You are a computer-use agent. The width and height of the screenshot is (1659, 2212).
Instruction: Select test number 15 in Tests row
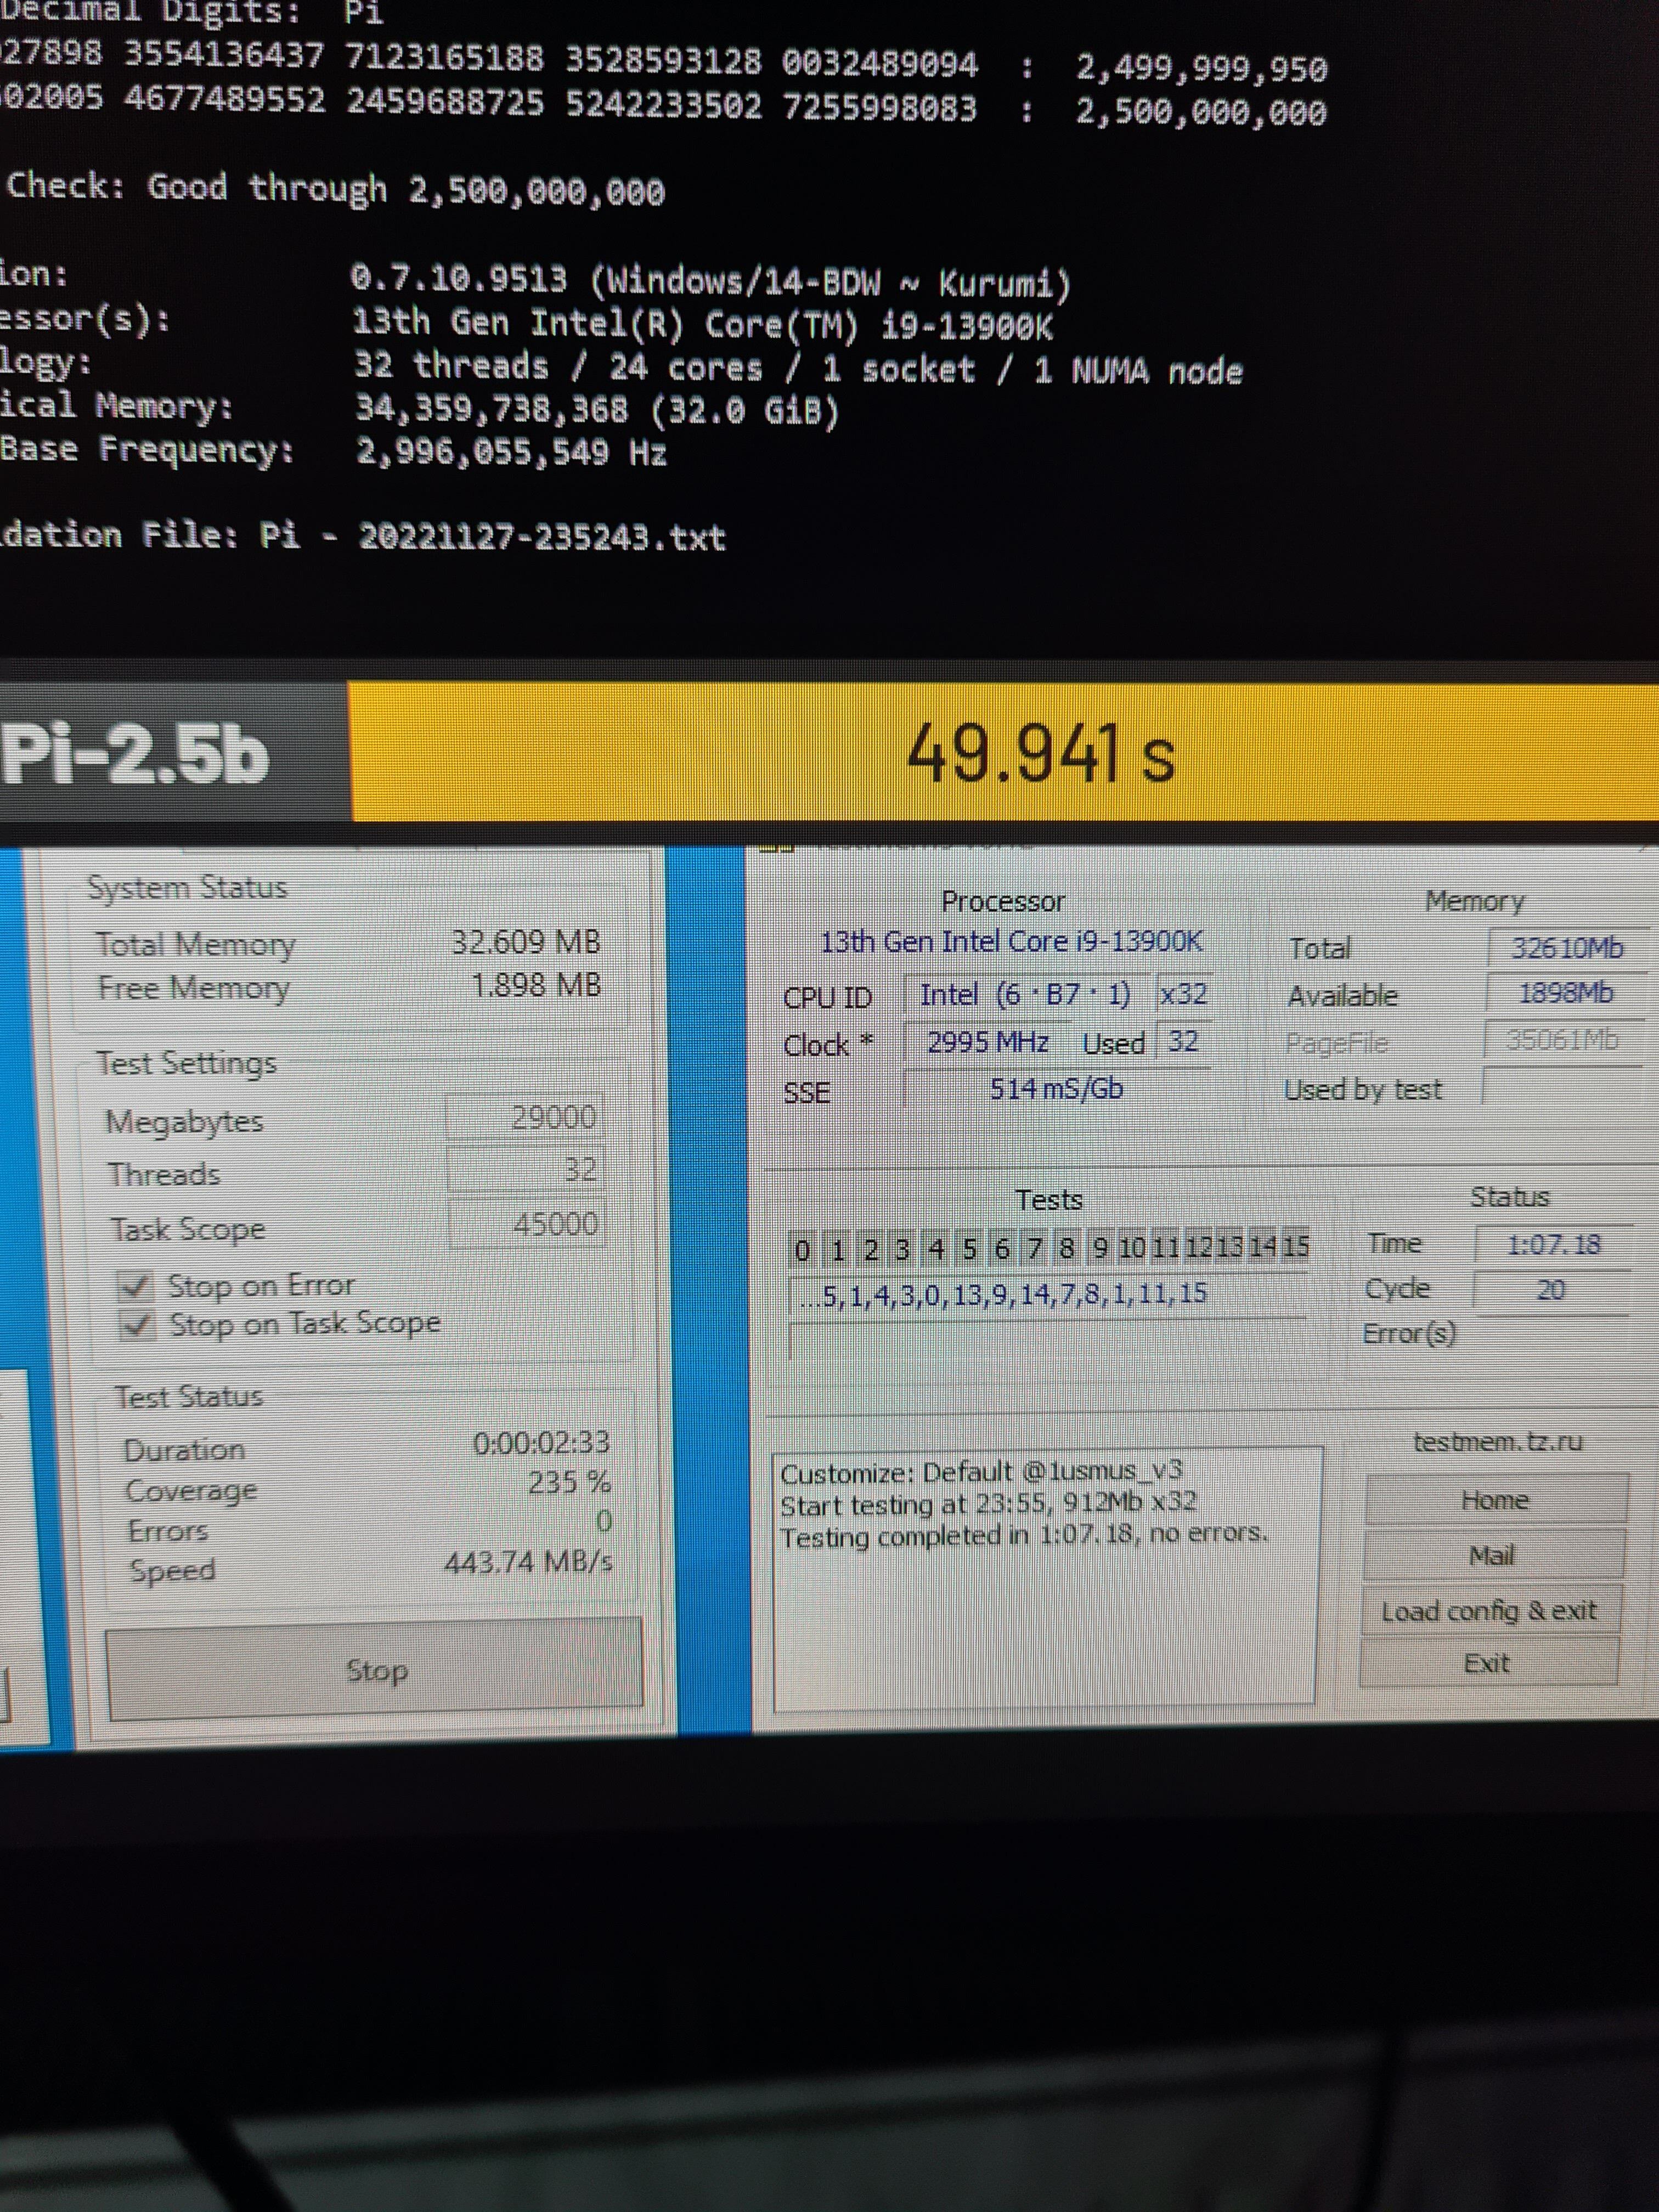click(1295, 1246)
